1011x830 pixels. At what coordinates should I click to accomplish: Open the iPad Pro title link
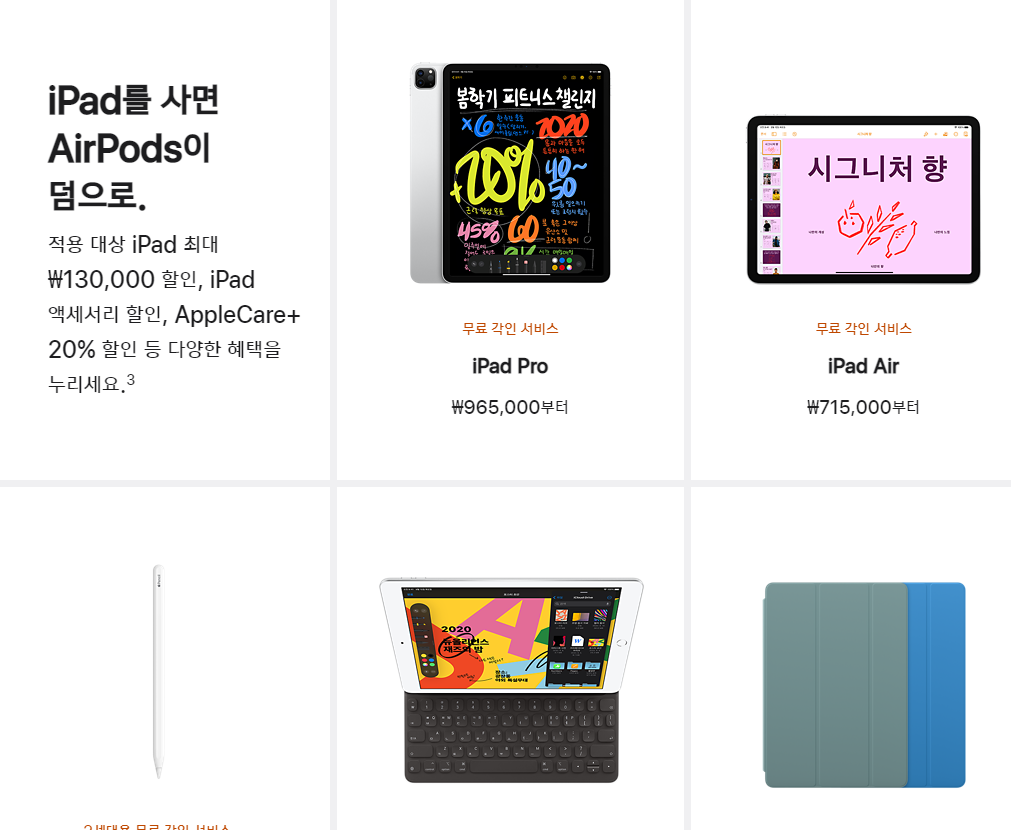pos(510,366)
